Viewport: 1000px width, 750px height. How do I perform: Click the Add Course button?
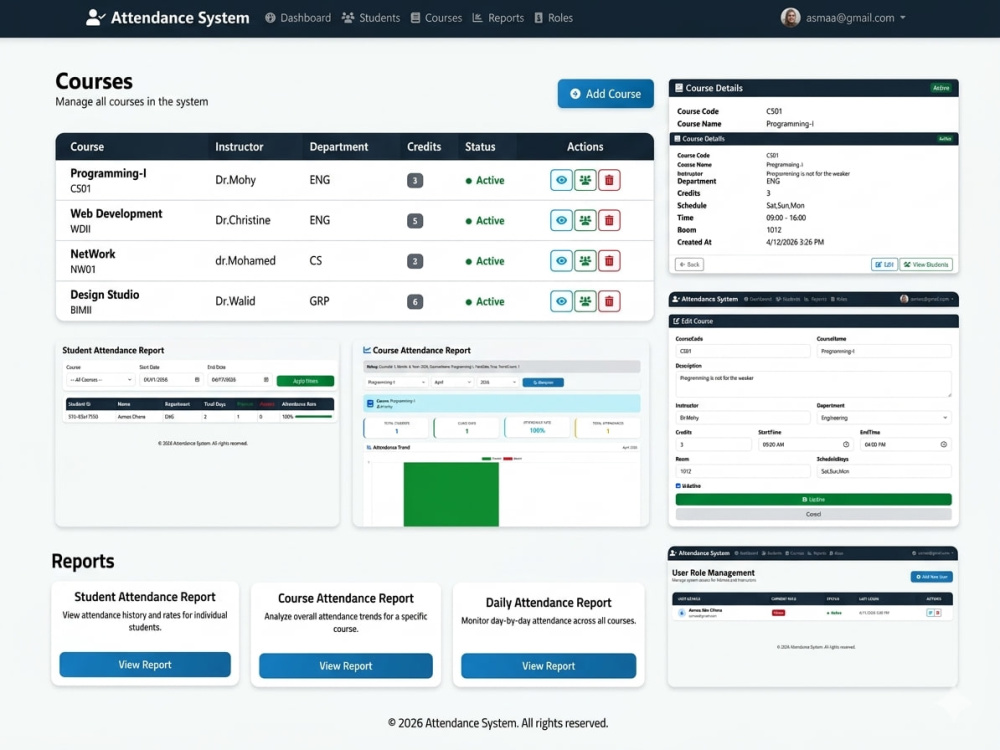pos(605,94)
